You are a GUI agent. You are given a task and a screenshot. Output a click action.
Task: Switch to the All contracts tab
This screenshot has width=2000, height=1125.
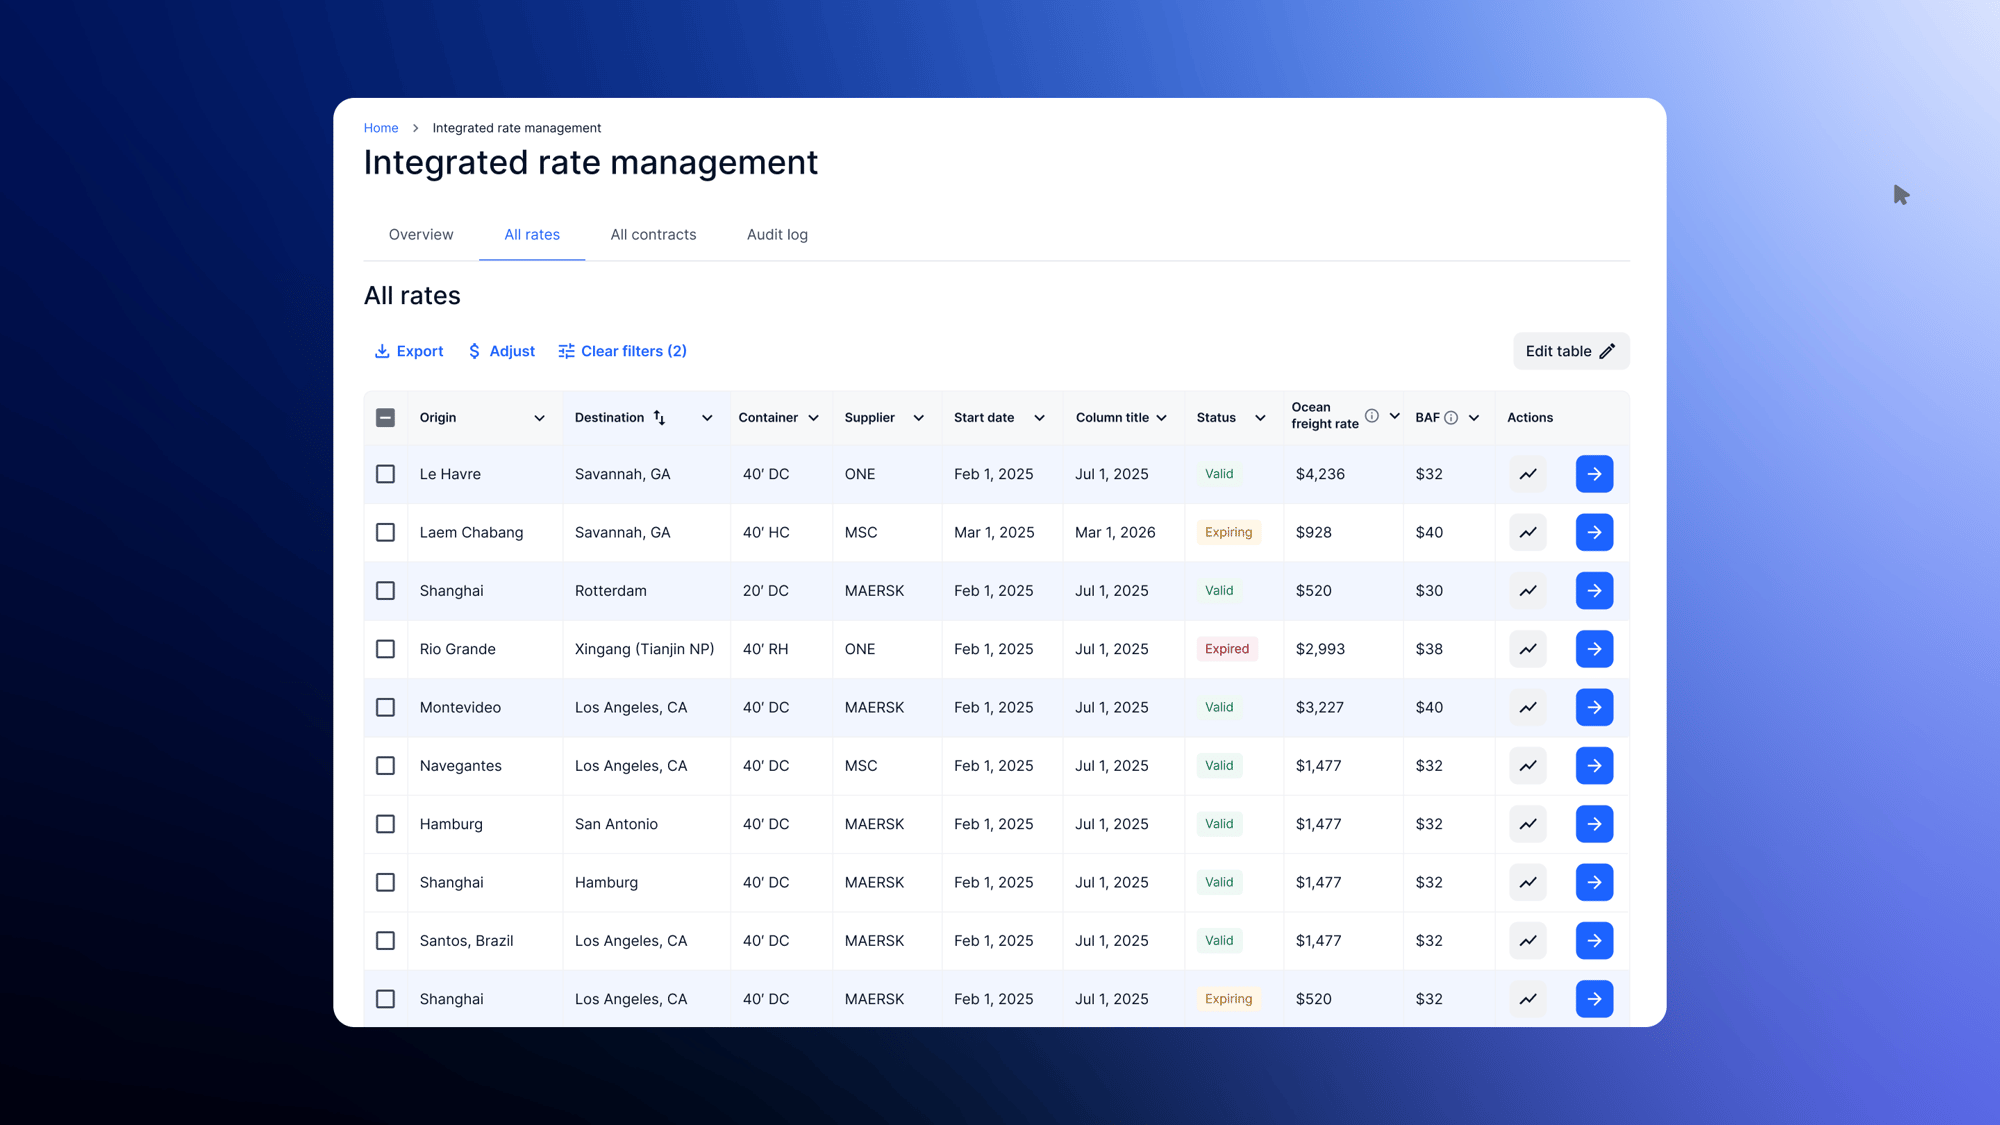[x=653, y=235]
